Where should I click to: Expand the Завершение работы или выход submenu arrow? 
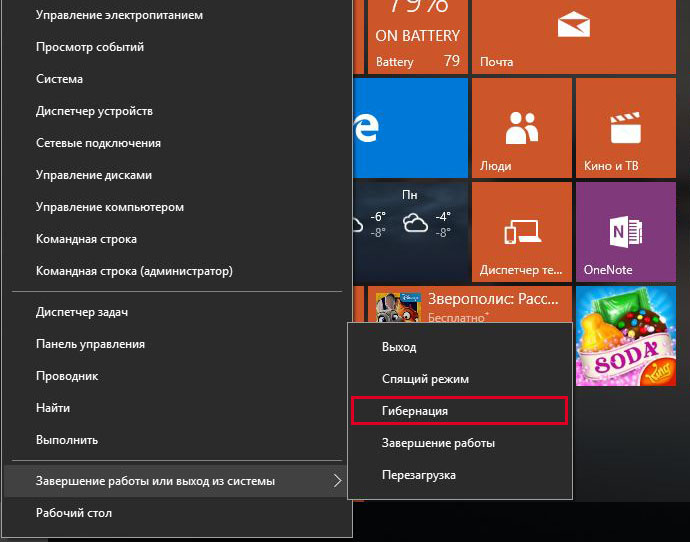(337, 481)
